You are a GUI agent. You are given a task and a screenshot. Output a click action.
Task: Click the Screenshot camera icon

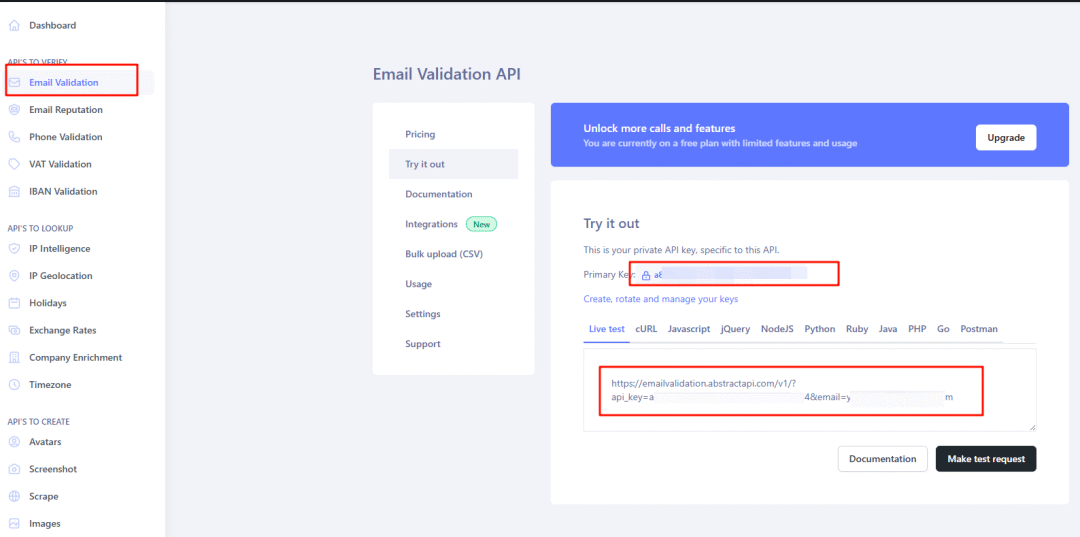14,469
